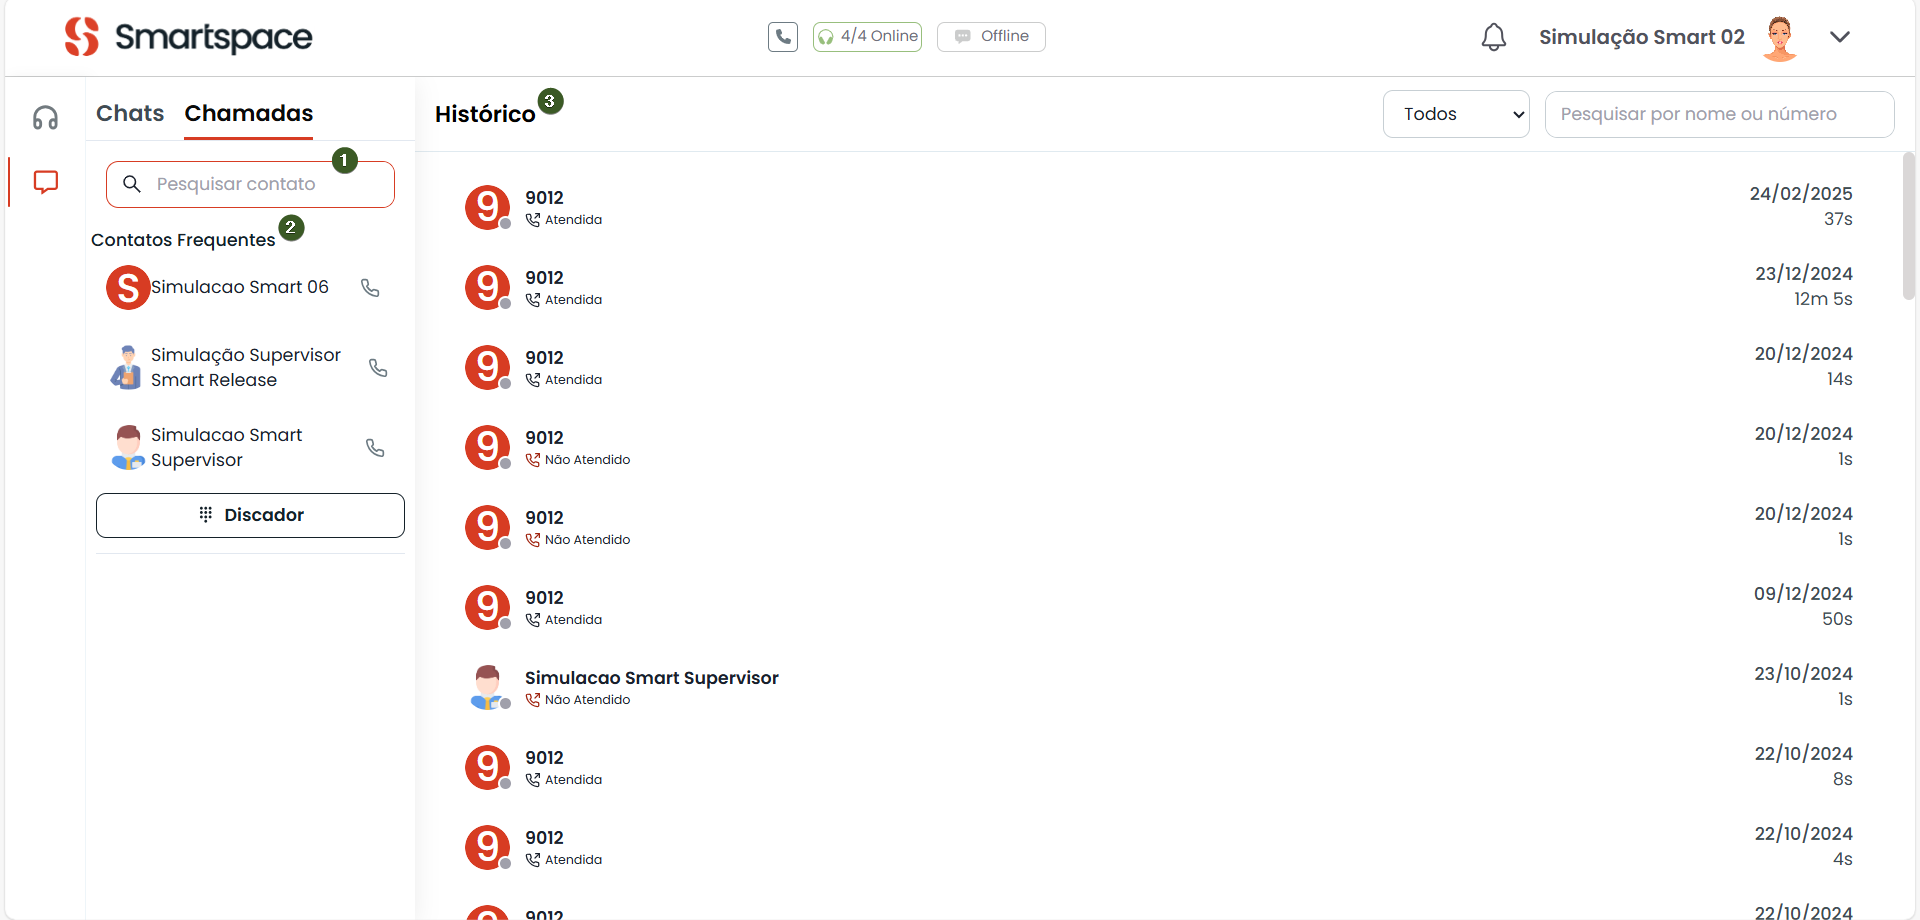Call Simulacao Smart 06 via phone icon
Screen dimensions: 1920x920
[x=370, y=288]
